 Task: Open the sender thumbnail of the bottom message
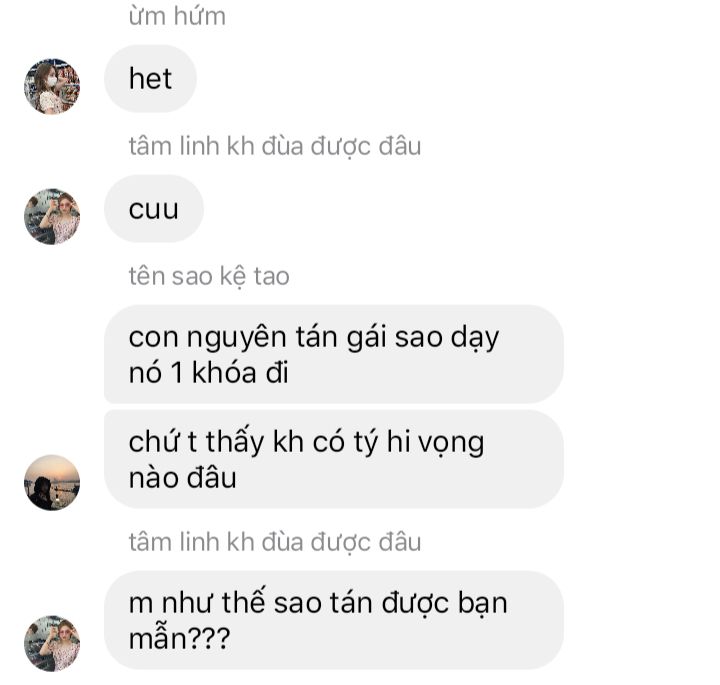coord(52,643)
